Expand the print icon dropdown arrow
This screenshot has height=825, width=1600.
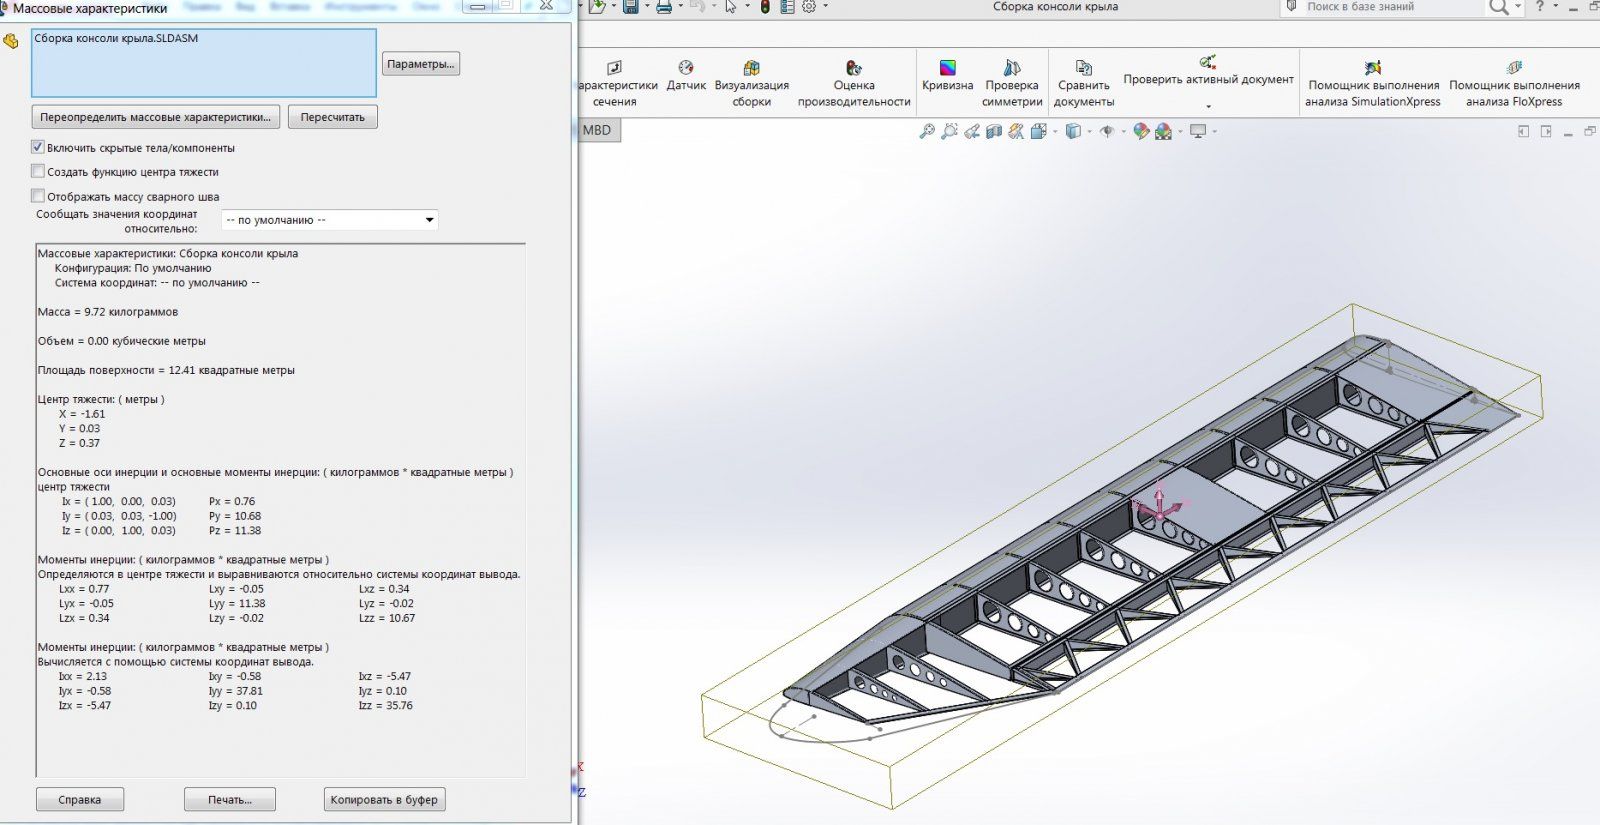[x=680, y=7]
